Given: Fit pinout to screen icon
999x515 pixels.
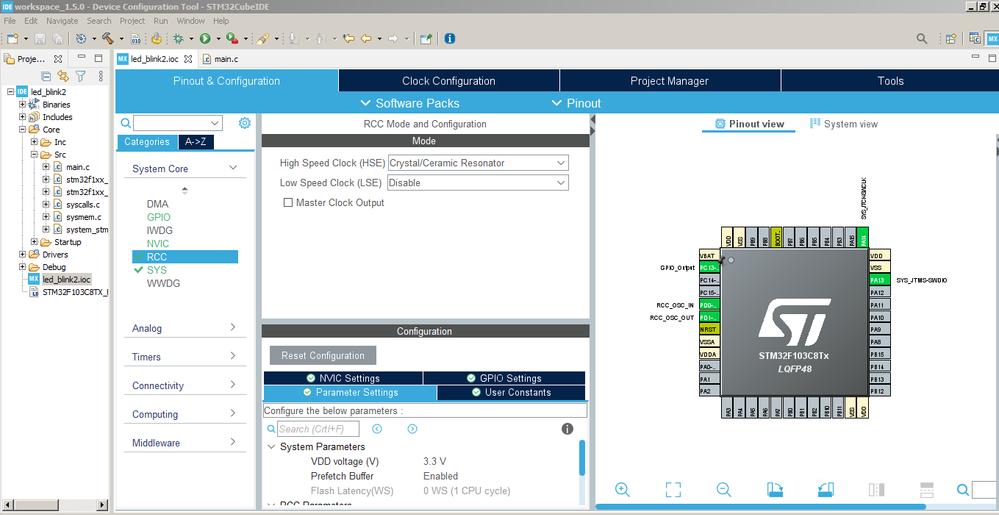Looking at the screenshot, I should [673, 490].
